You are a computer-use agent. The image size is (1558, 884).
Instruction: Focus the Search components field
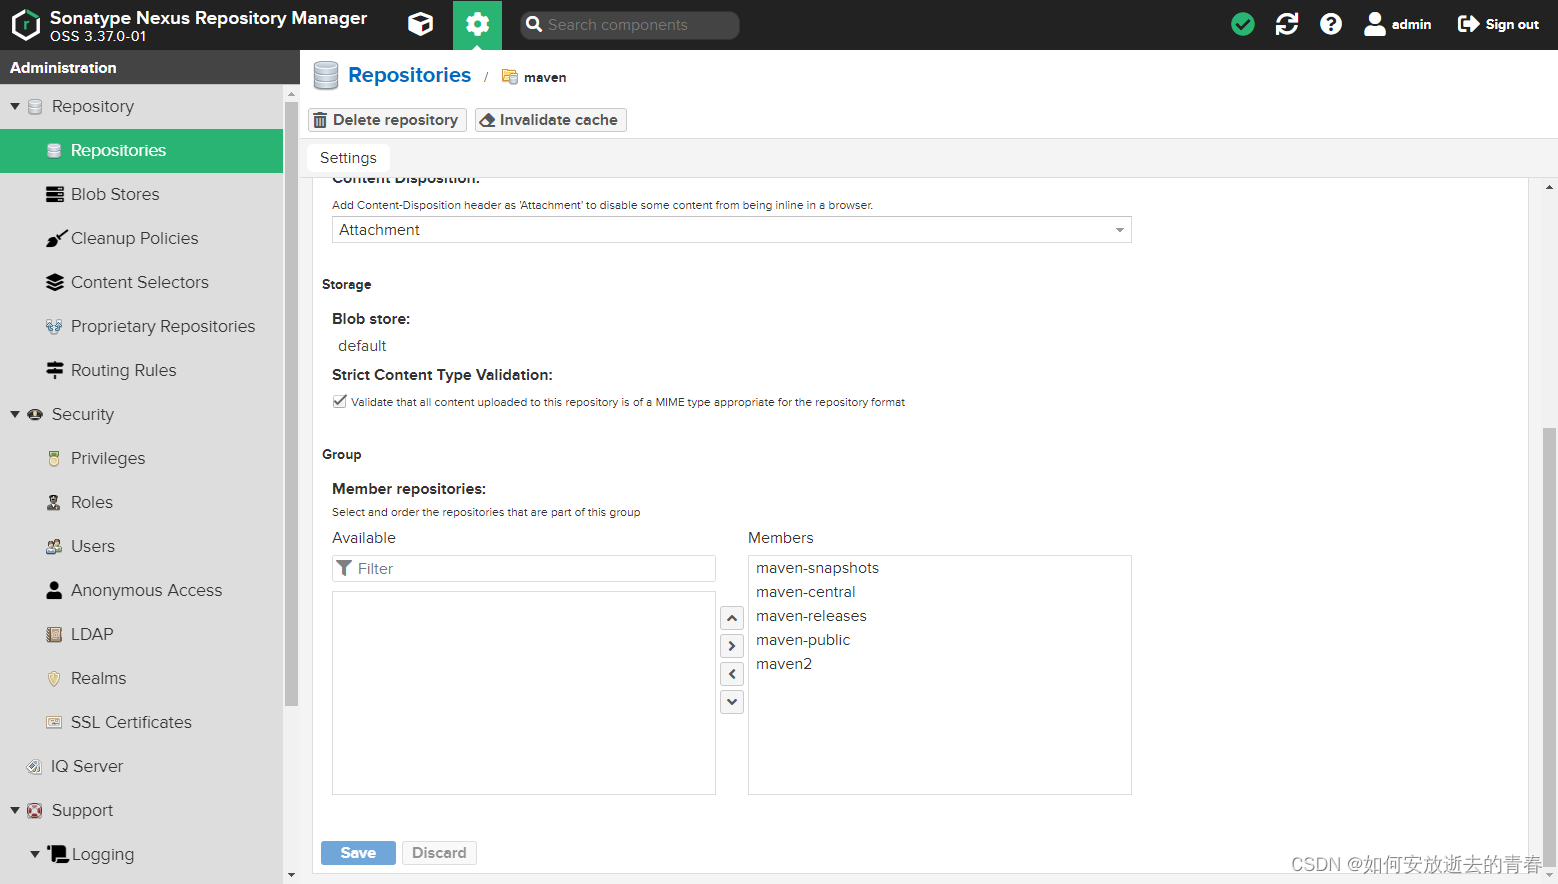pos(630,25)
